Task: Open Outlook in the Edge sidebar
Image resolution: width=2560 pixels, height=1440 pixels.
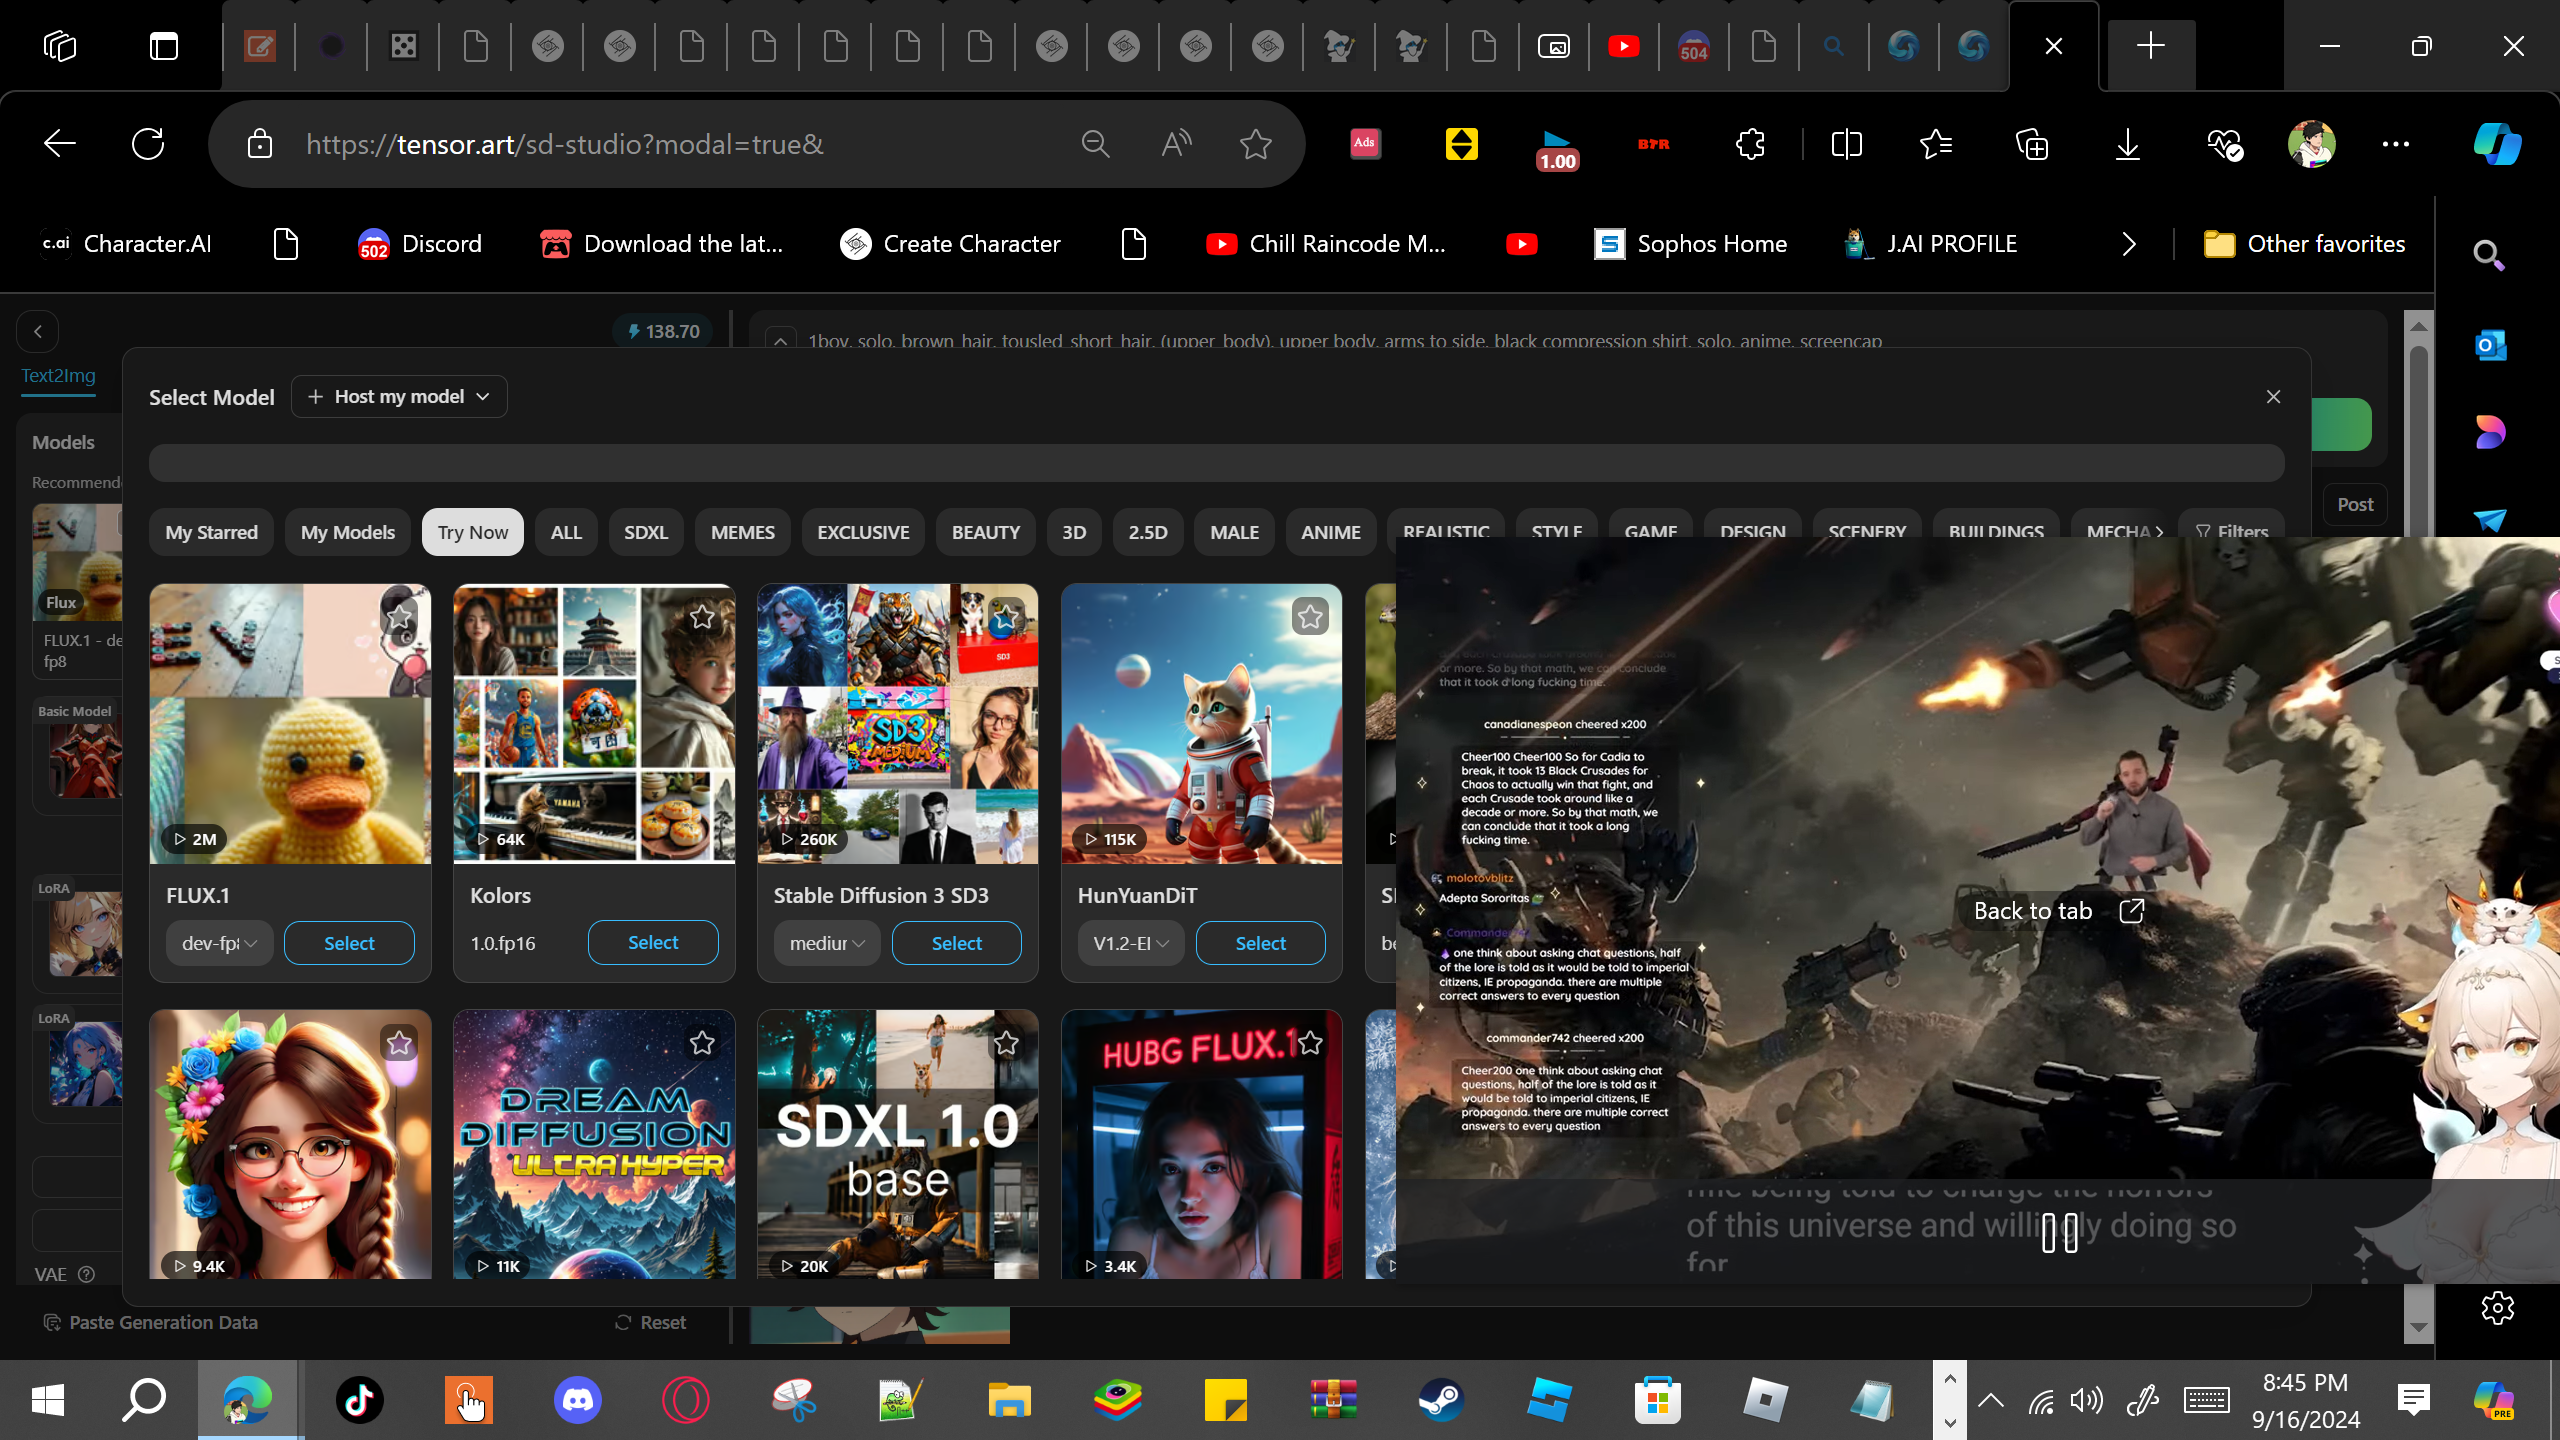Action: [x=2490, y=346]
